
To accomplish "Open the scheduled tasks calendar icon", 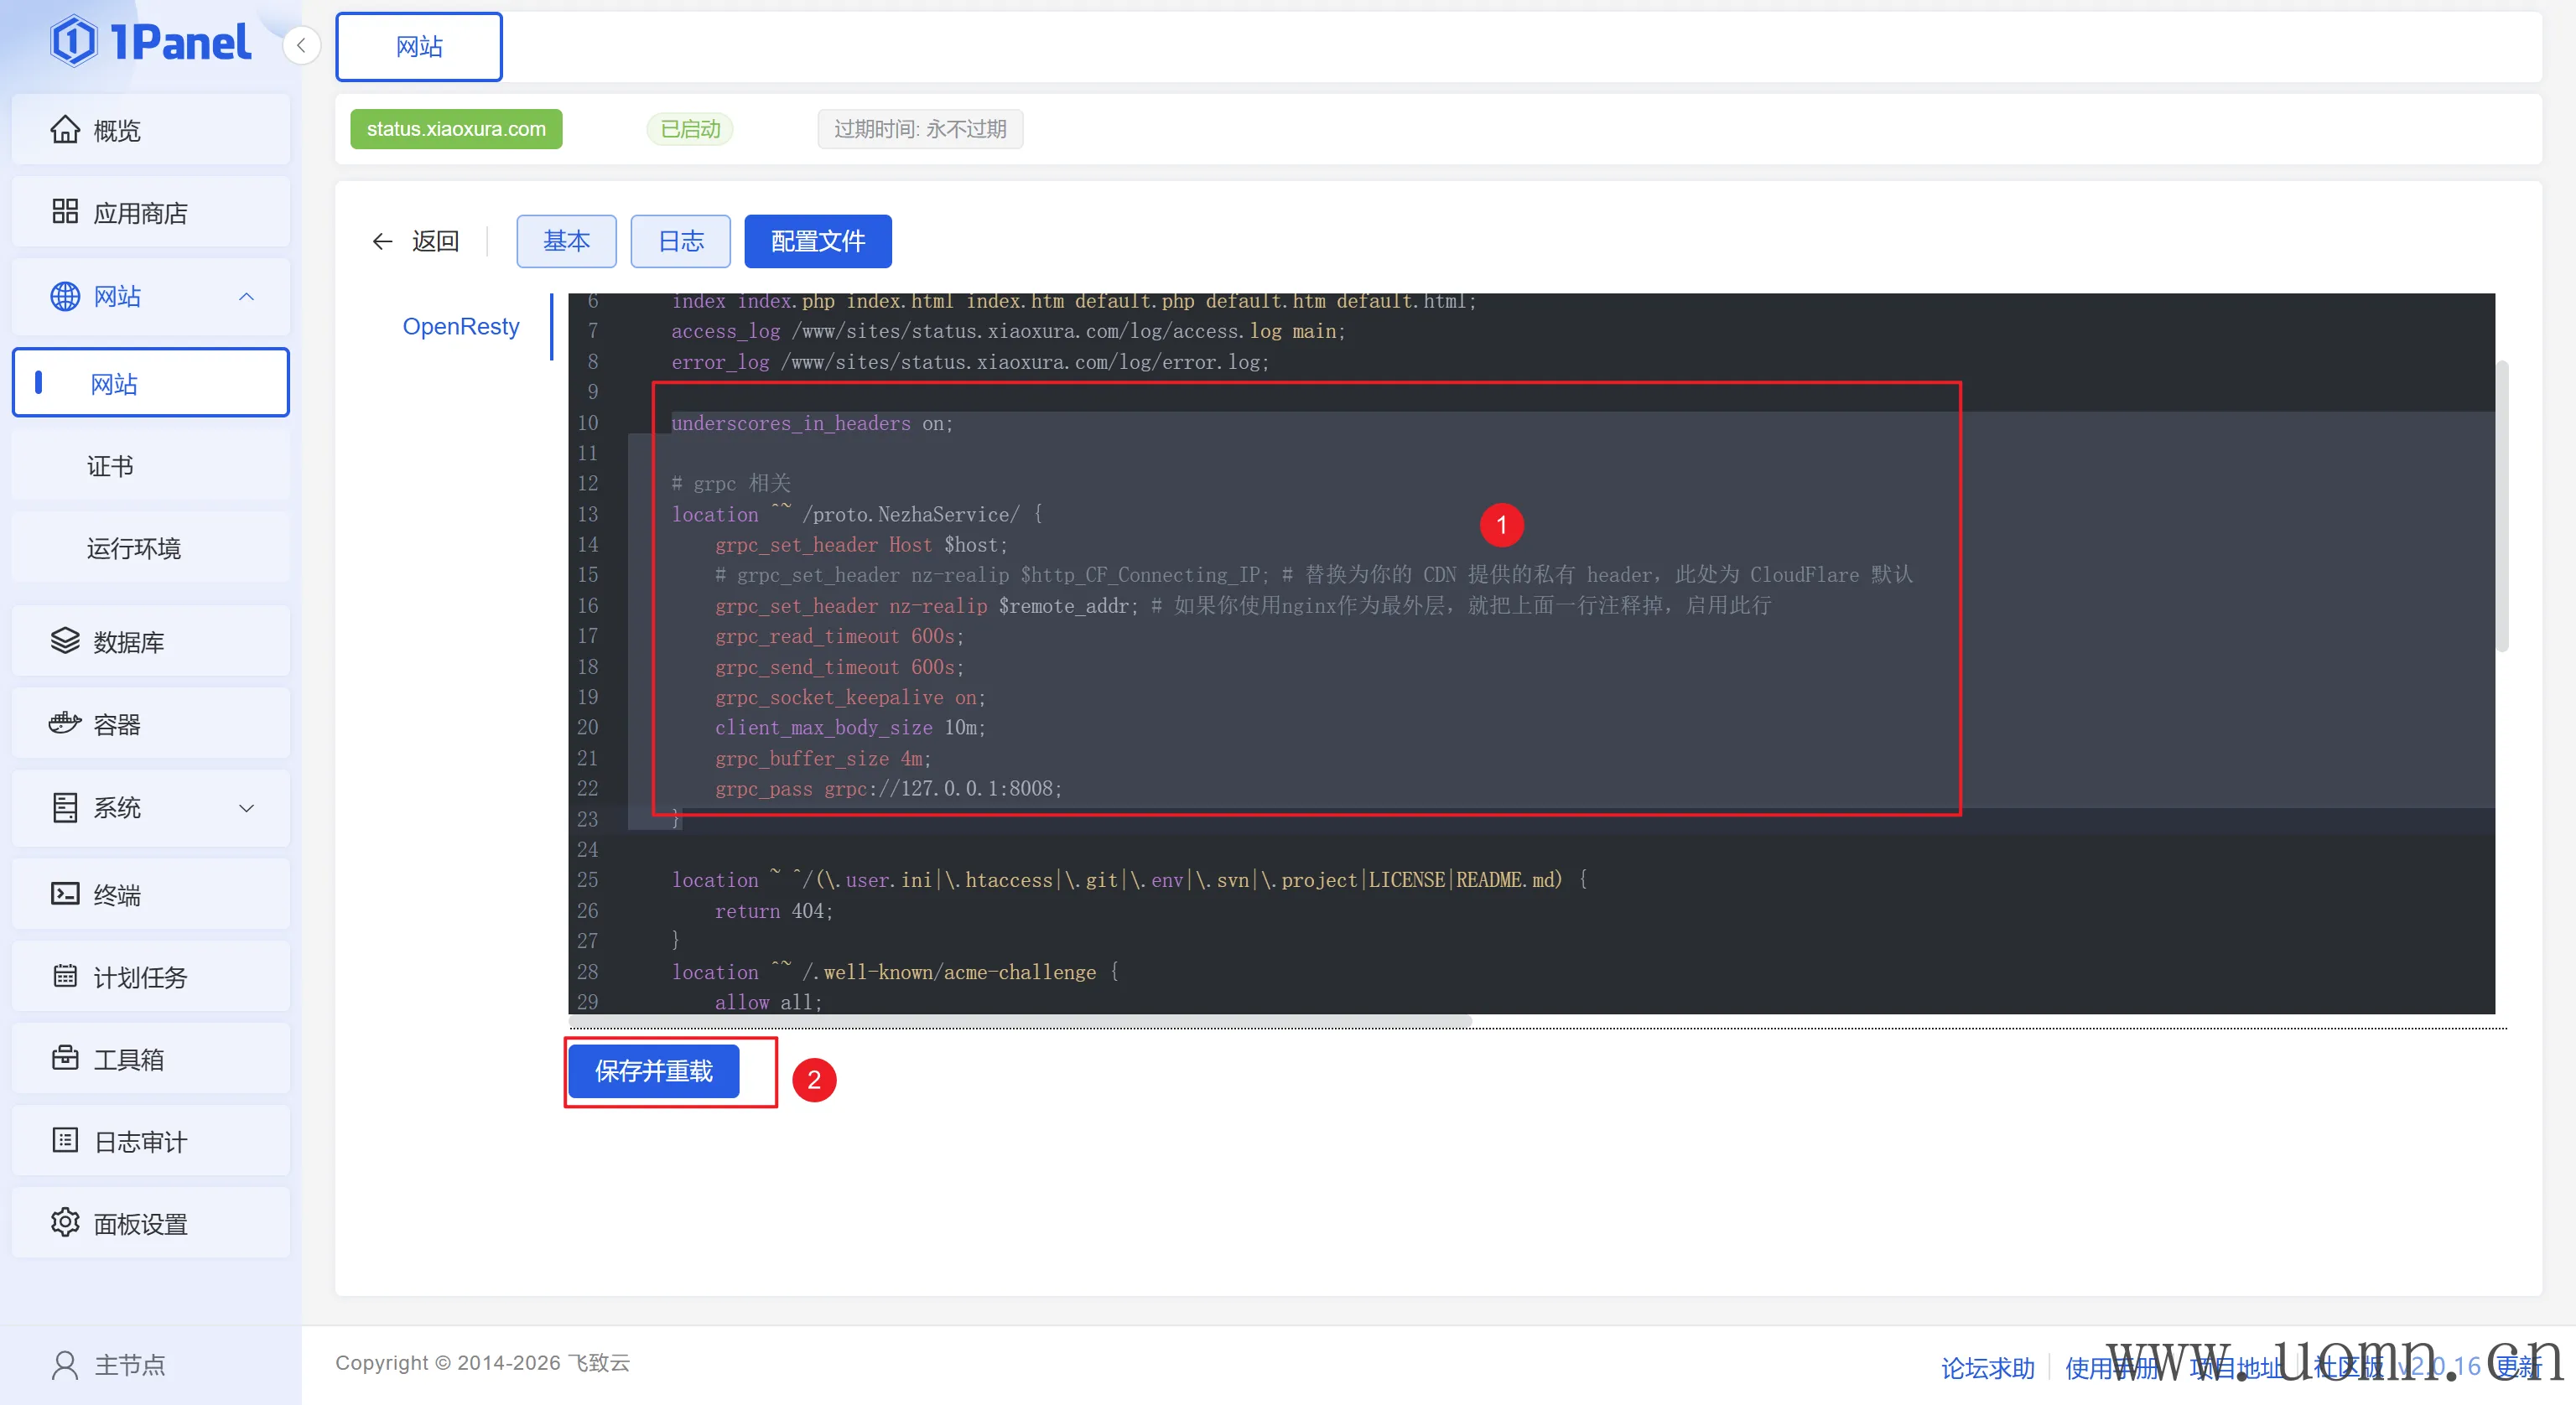I will pyautogui.click(x=65, y=976).
